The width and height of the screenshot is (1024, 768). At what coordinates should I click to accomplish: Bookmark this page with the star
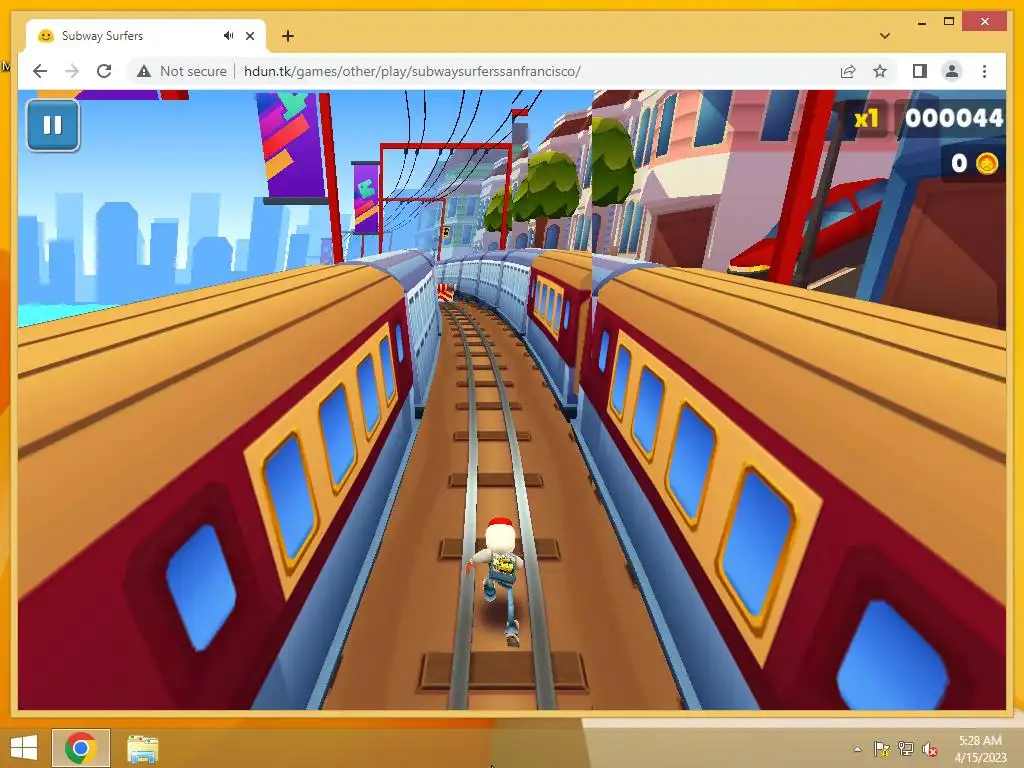pos(880,71)
